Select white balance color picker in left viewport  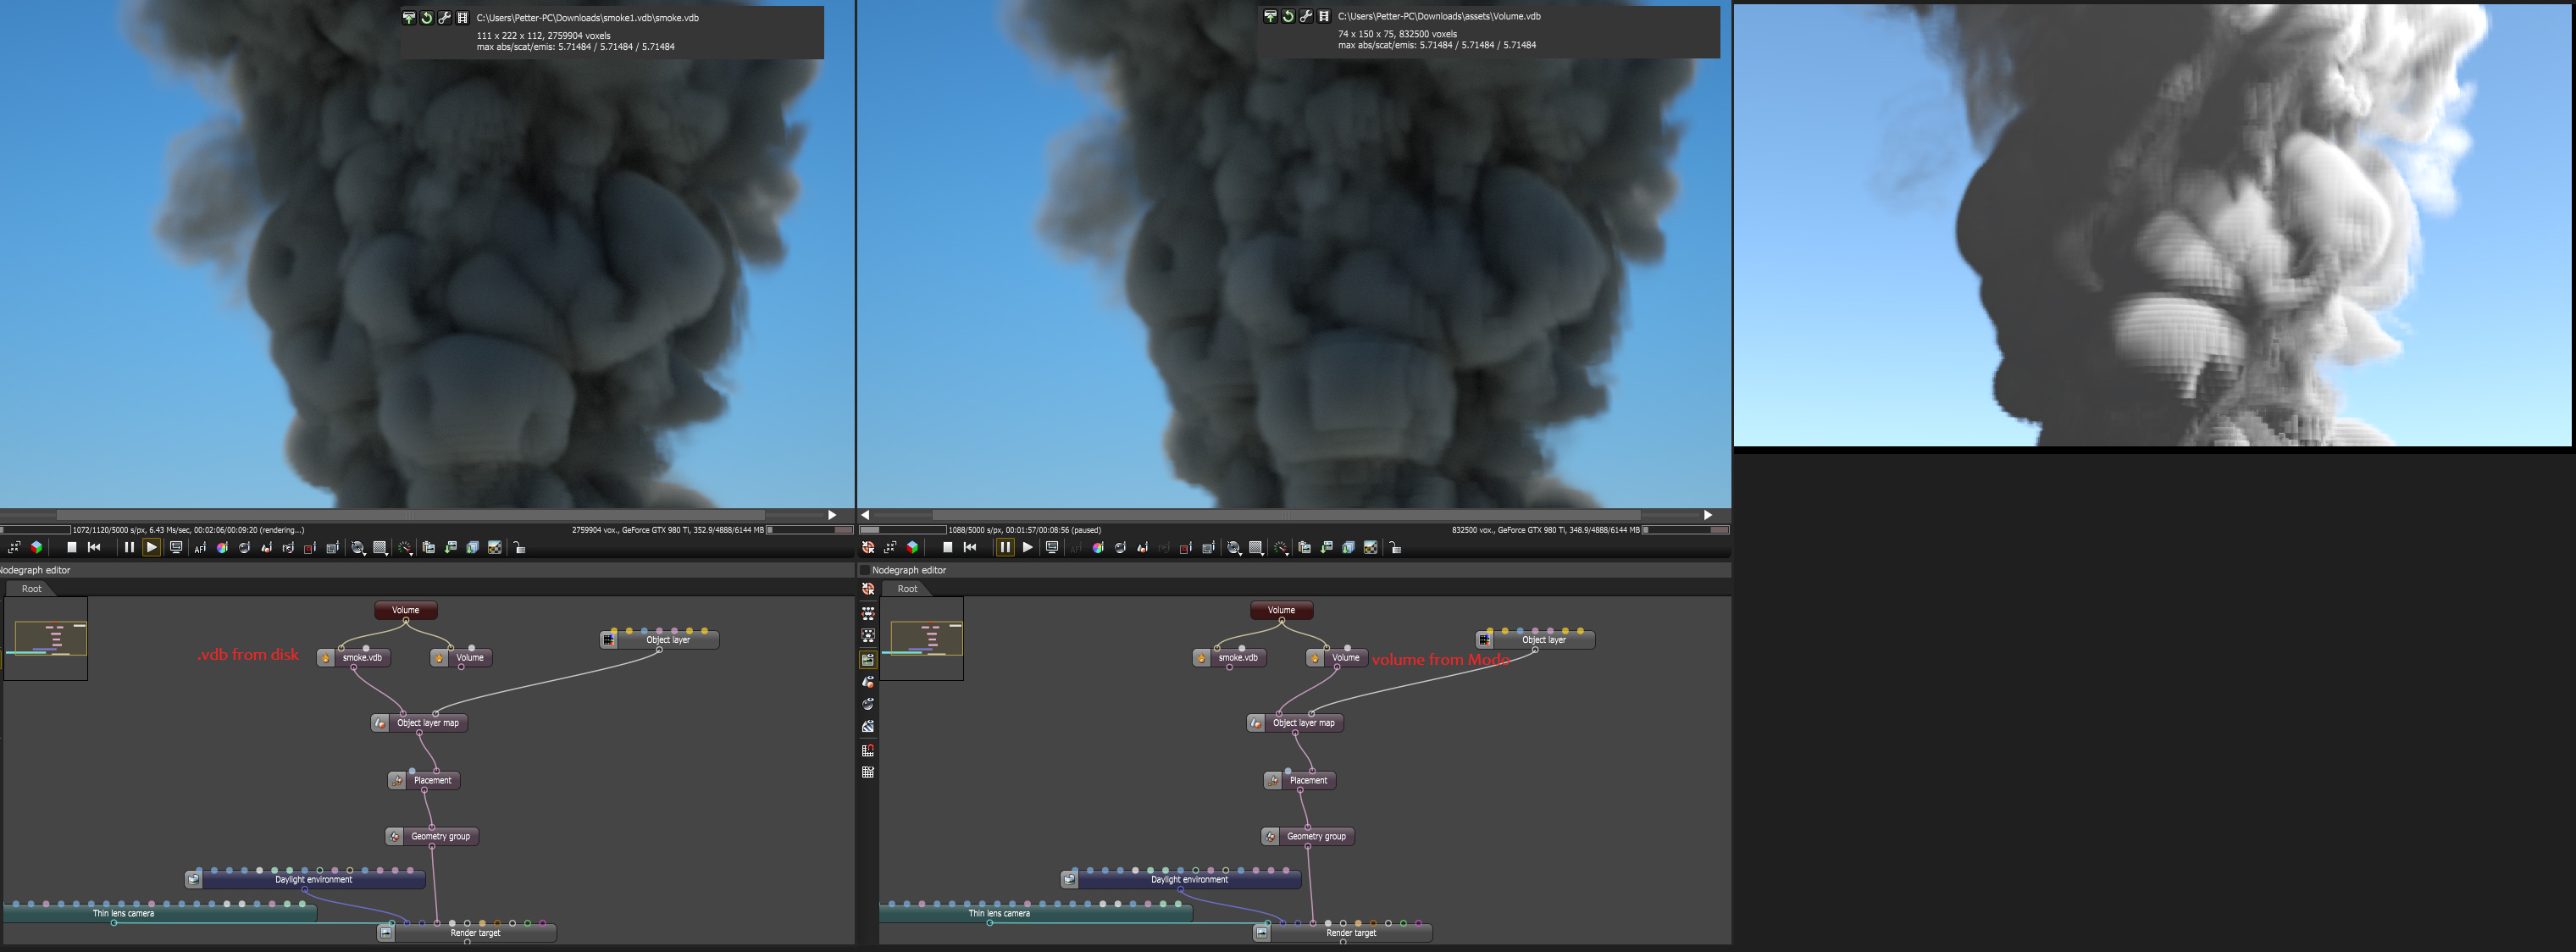coord(222,547)
